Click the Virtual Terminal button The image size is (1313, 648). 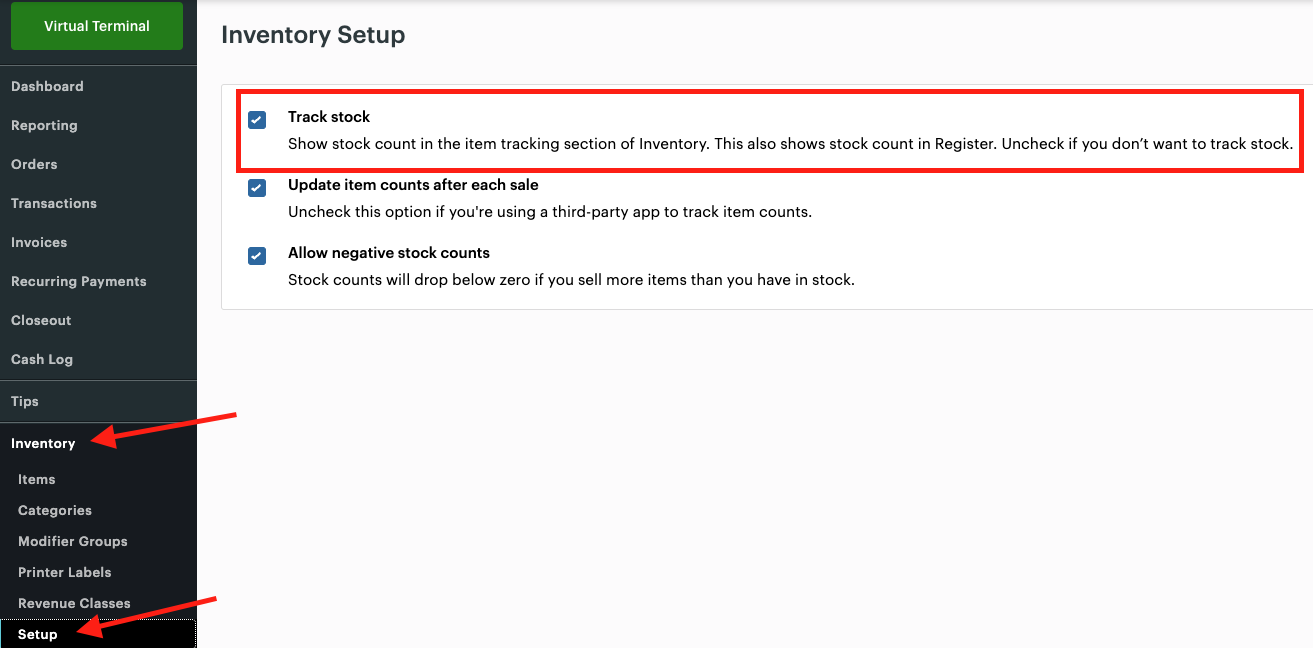pos(97,26)
